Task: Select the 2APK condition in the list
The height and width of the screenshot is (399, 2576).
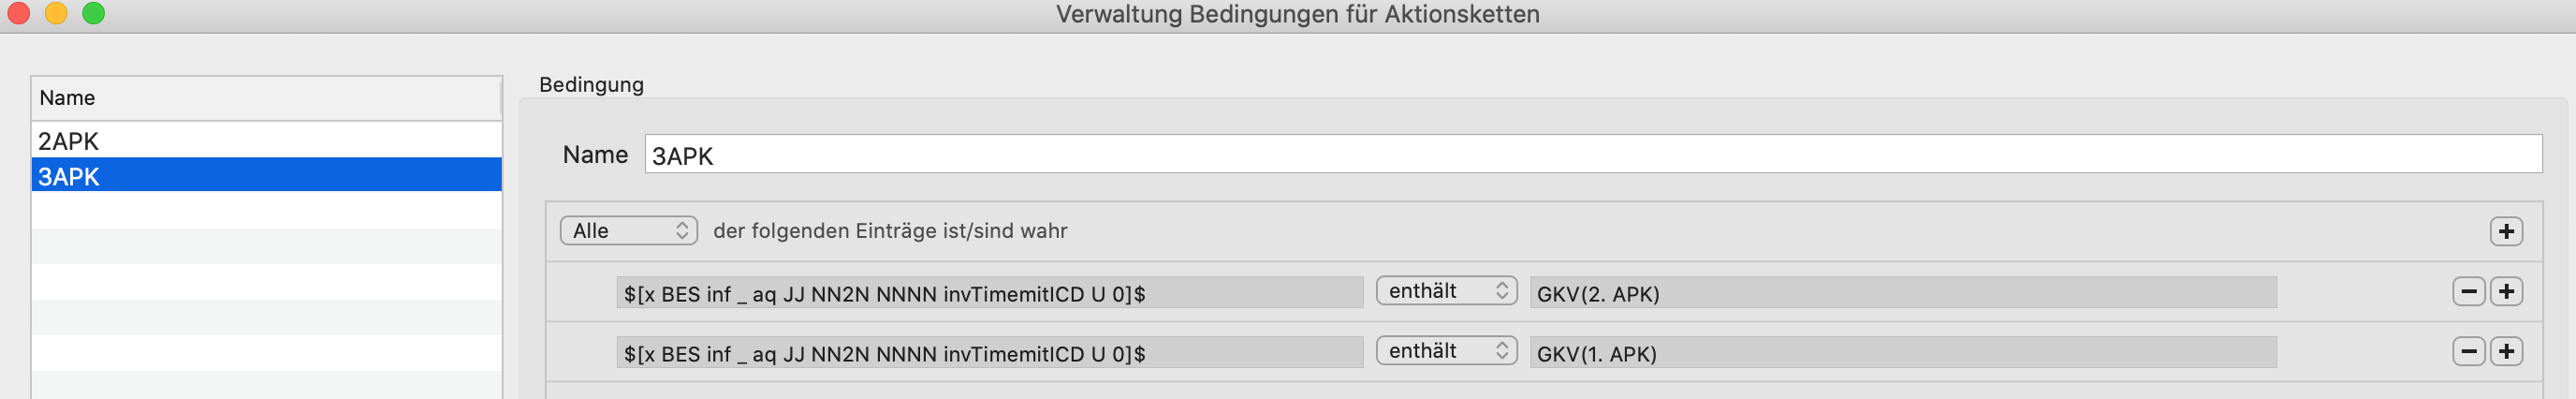Action: (x=266, y=141)
